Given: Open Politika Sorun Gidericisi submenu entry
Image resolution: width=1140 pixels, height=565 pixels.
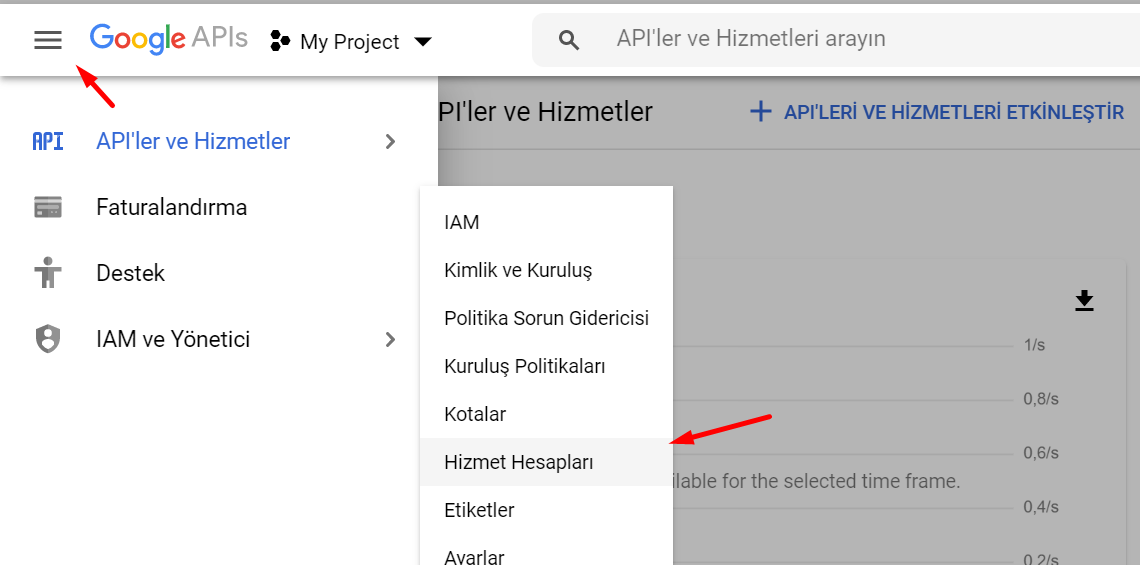Looking at the screenshot, I should (547, 318).
